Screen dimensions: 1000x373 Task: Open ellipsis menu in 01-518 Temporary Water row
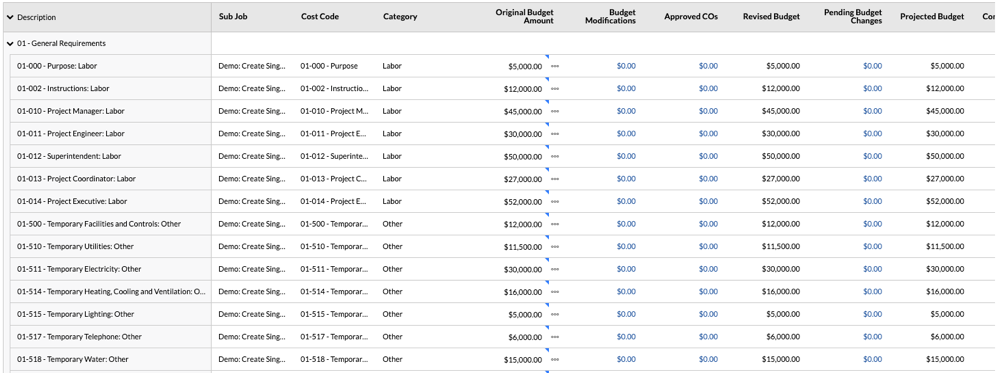click(555, 360)
